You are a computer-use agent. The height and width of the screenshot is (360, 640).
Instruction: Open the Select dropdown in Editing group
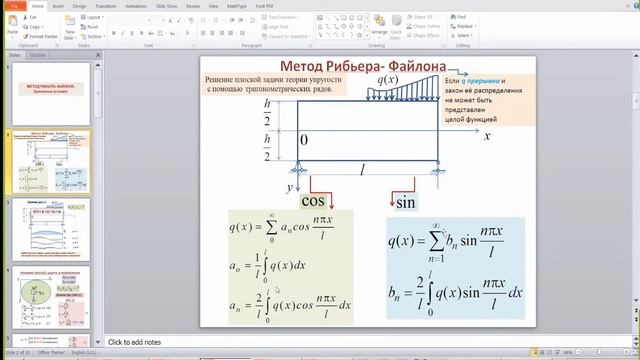[462, 36]
